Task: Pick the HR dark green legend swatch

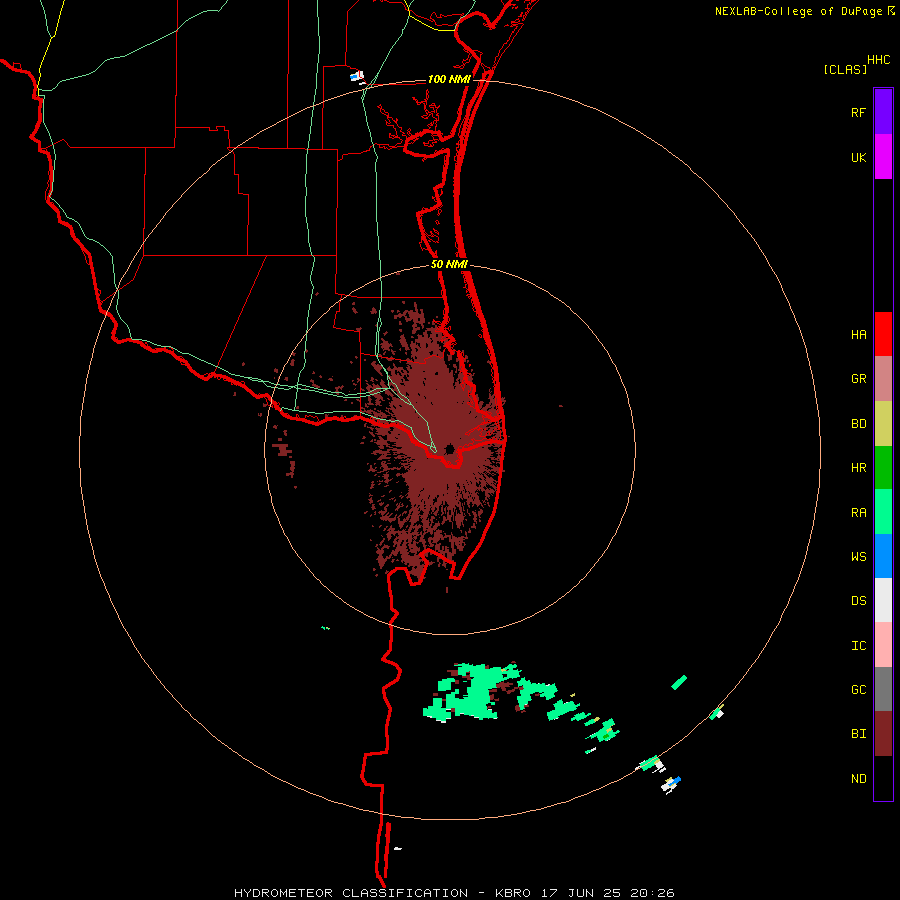Action: [x=883, y=468]
